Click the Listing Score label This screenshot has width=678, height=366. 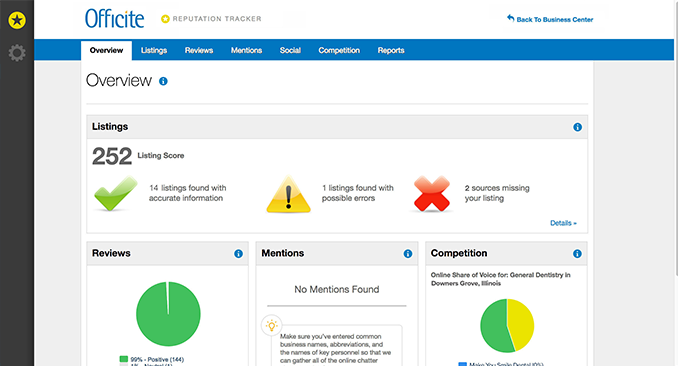161,156
